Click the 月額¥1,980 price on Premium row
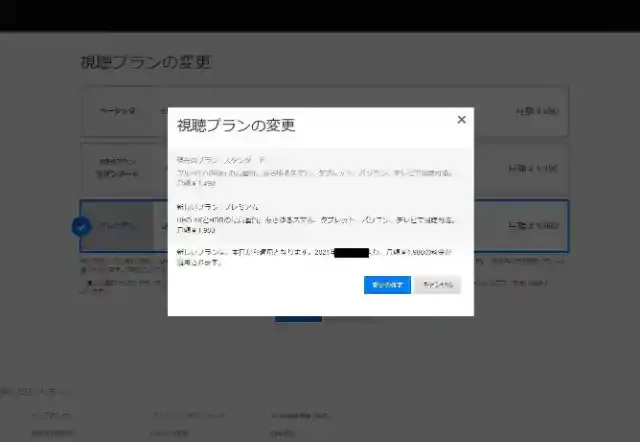640x442 pixels. [x=533, y=226]
